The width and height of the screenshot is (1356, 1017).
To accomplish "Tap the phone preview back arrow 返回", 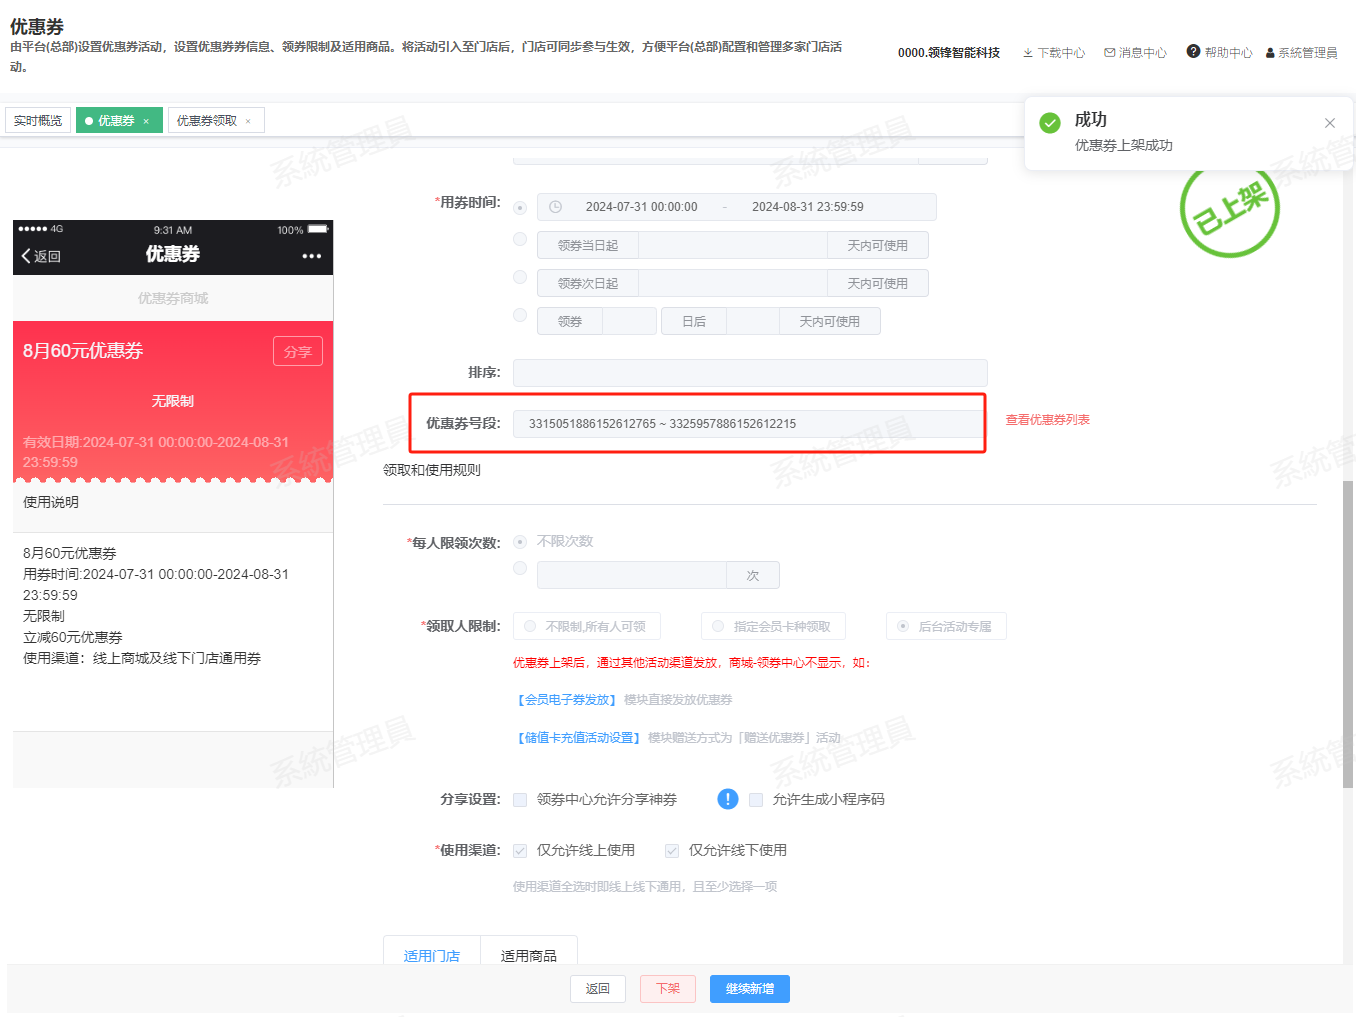I will tap(41, 256).
